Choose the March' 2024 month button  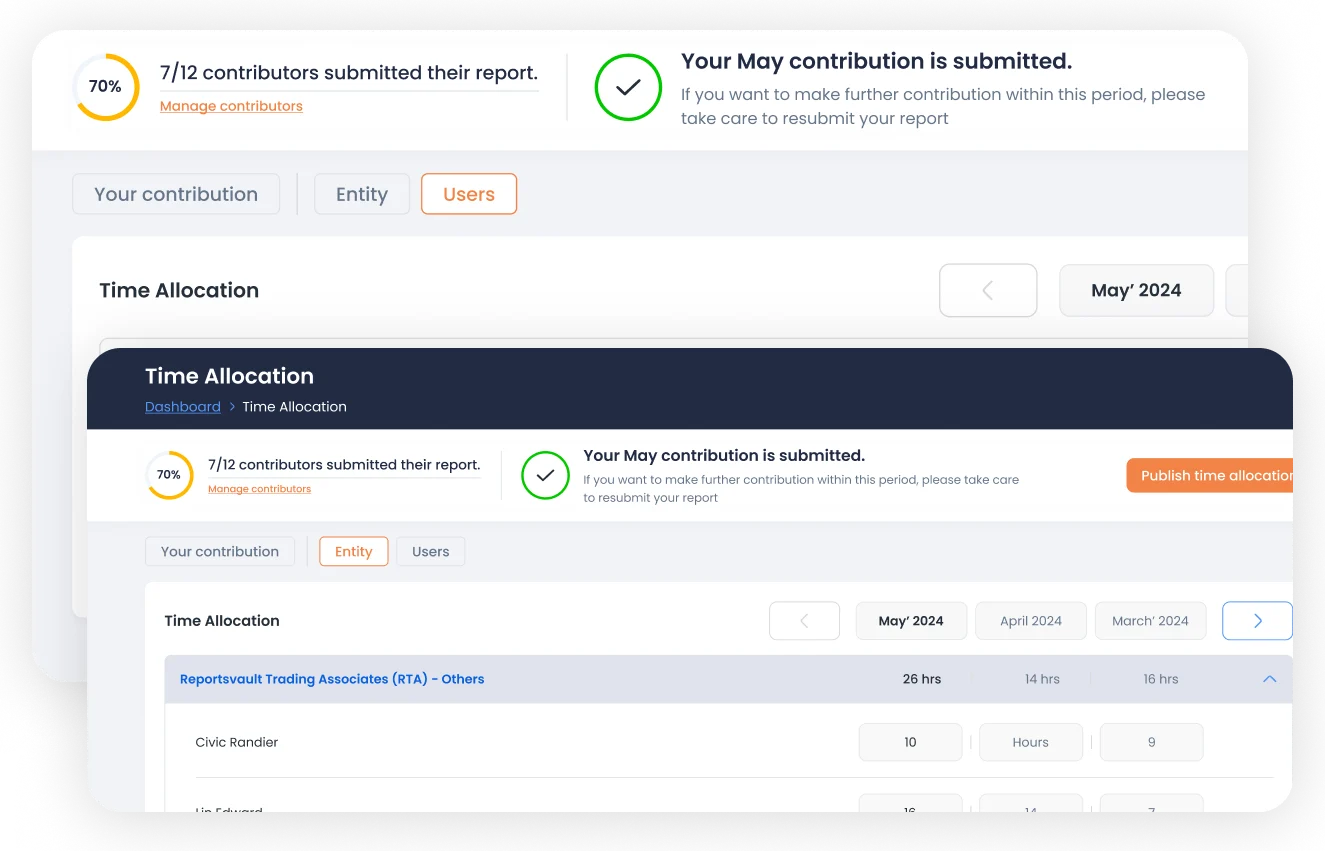(1150, 621)
